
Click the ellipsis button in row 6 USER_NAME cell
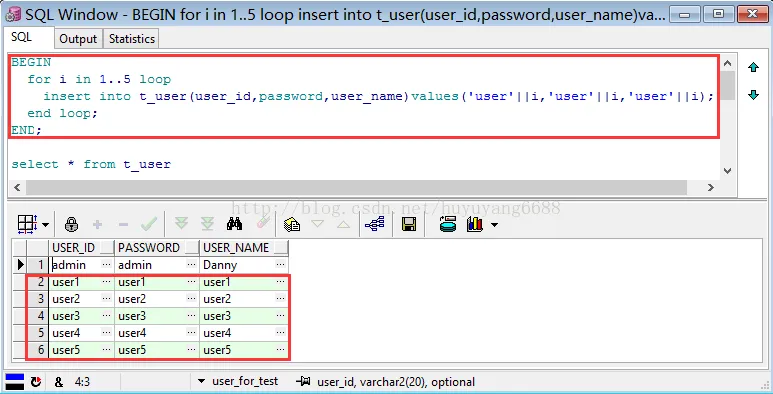coord(281,350)
